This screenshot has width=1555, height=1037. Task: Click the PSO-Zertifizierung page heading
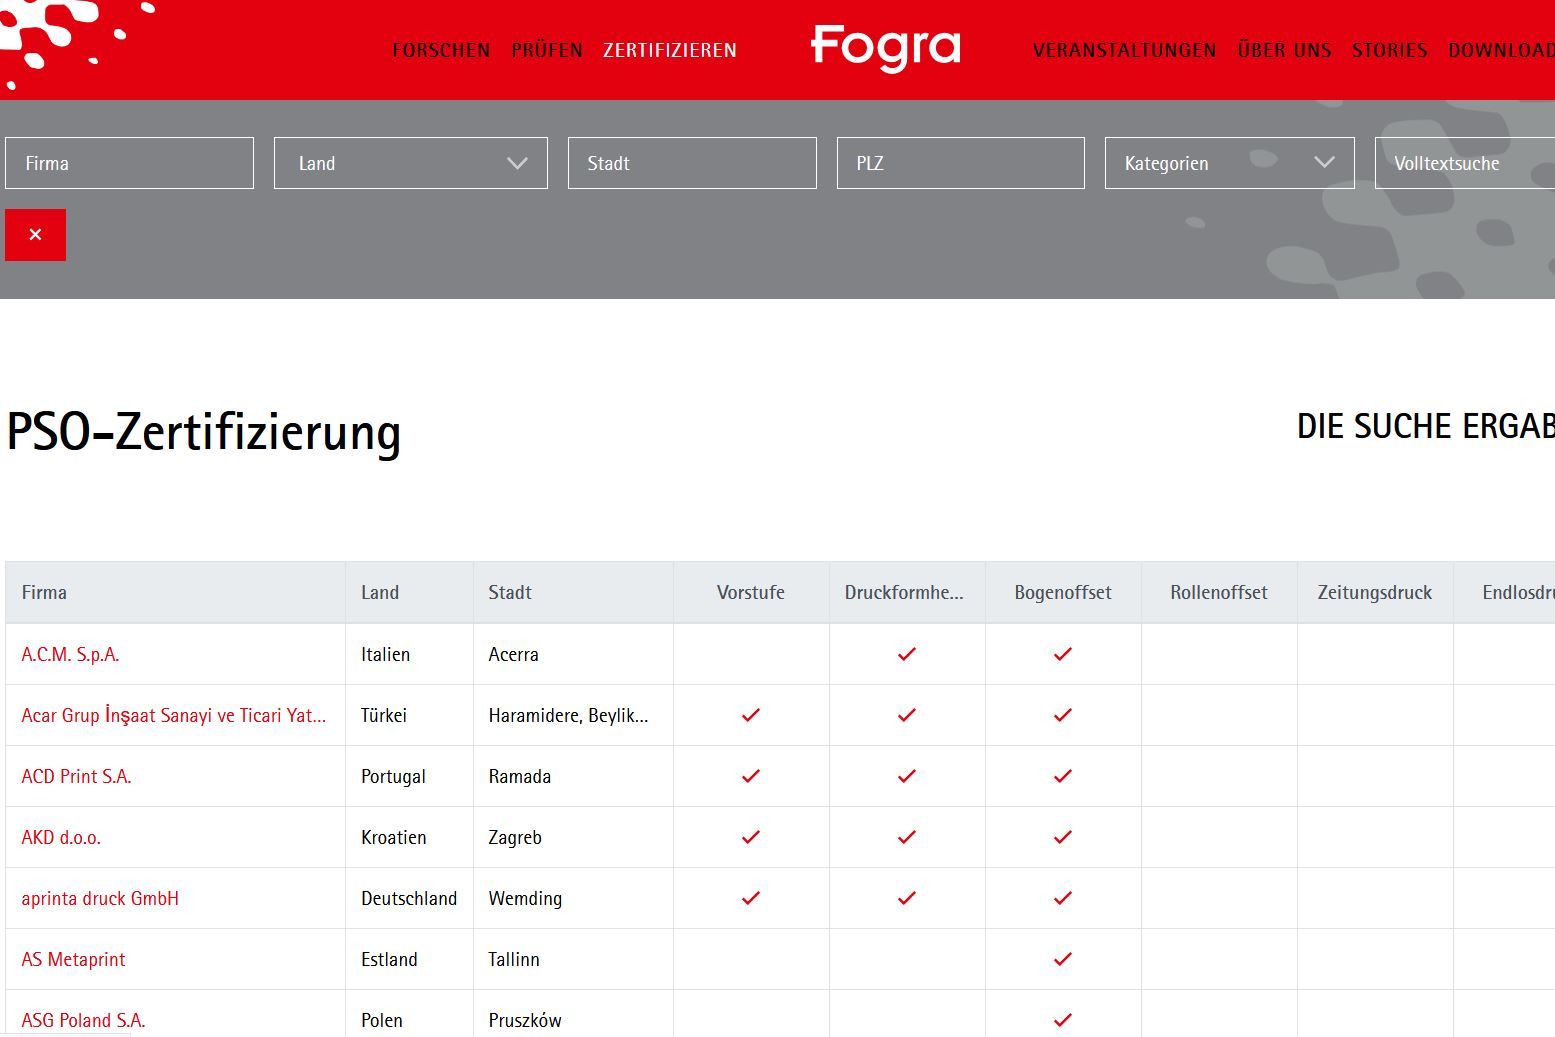tap(204, 432)
